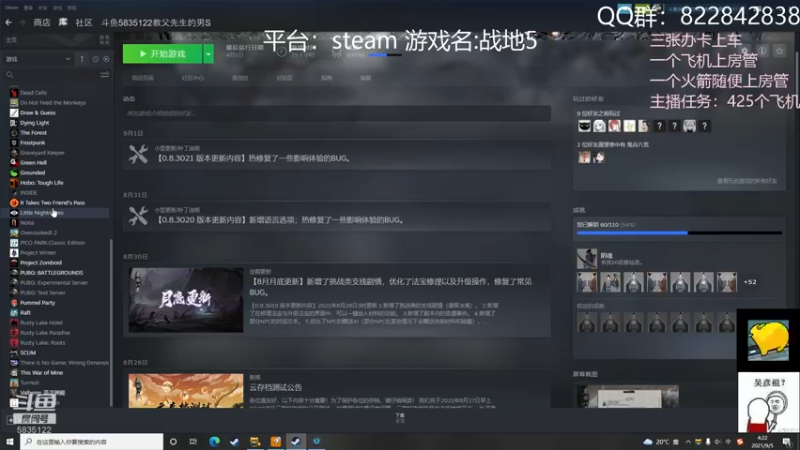Select Project Zomboid in the list
Viewport: 800px width, 450px height.
pos(41,263)
